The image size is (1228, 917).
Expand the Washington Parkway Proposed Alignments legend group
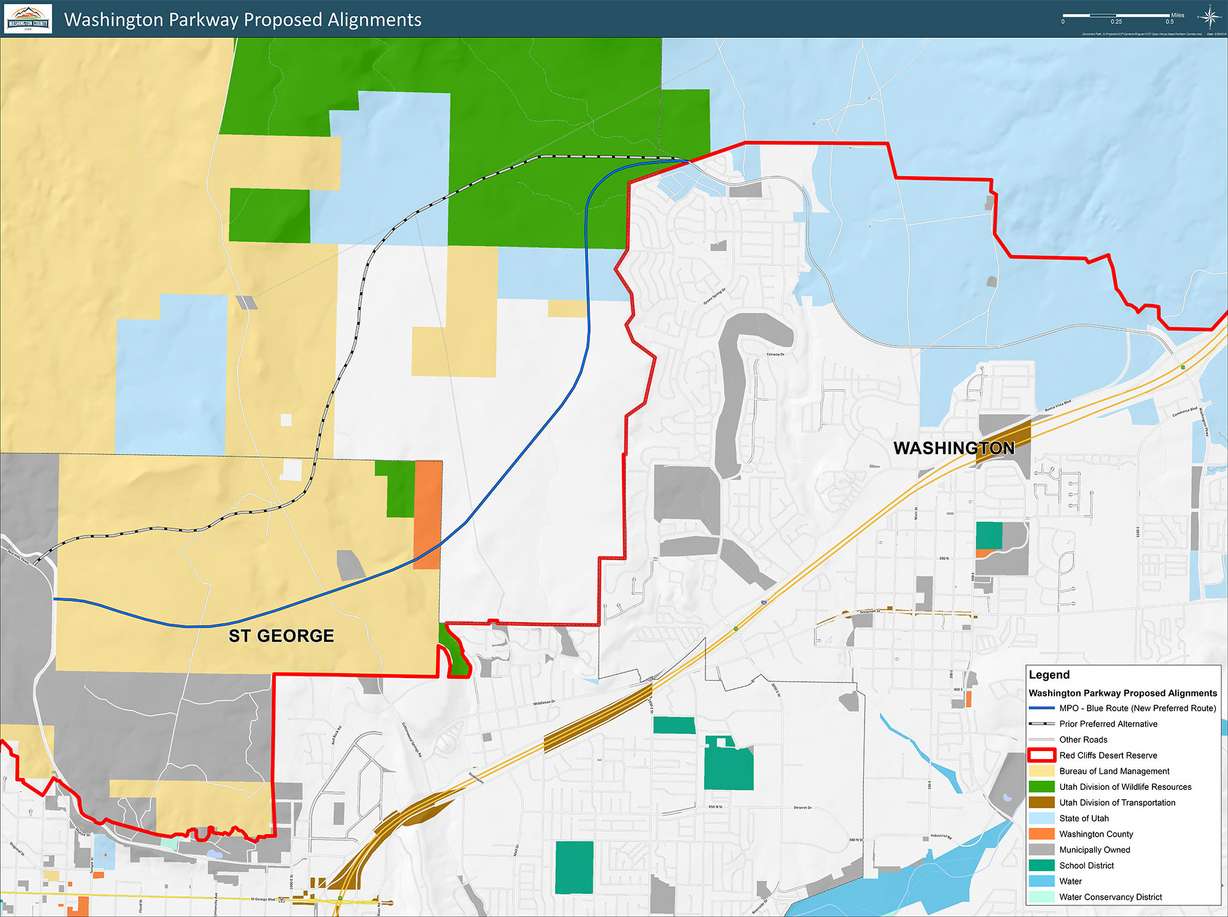pyautogui.click(x=1124, y=694)
